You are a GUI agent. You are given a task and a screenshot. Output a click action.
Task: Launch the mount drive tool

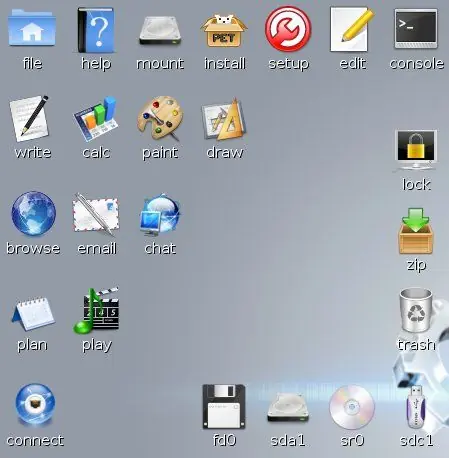[160, 31]
